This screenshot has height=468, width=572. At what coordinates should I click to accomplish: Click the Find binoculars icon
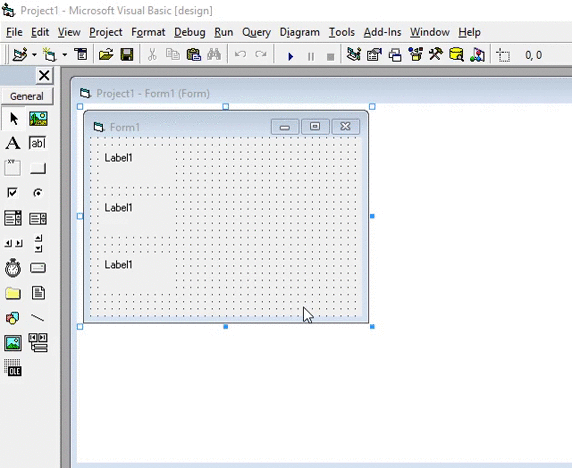coord(214,55)
